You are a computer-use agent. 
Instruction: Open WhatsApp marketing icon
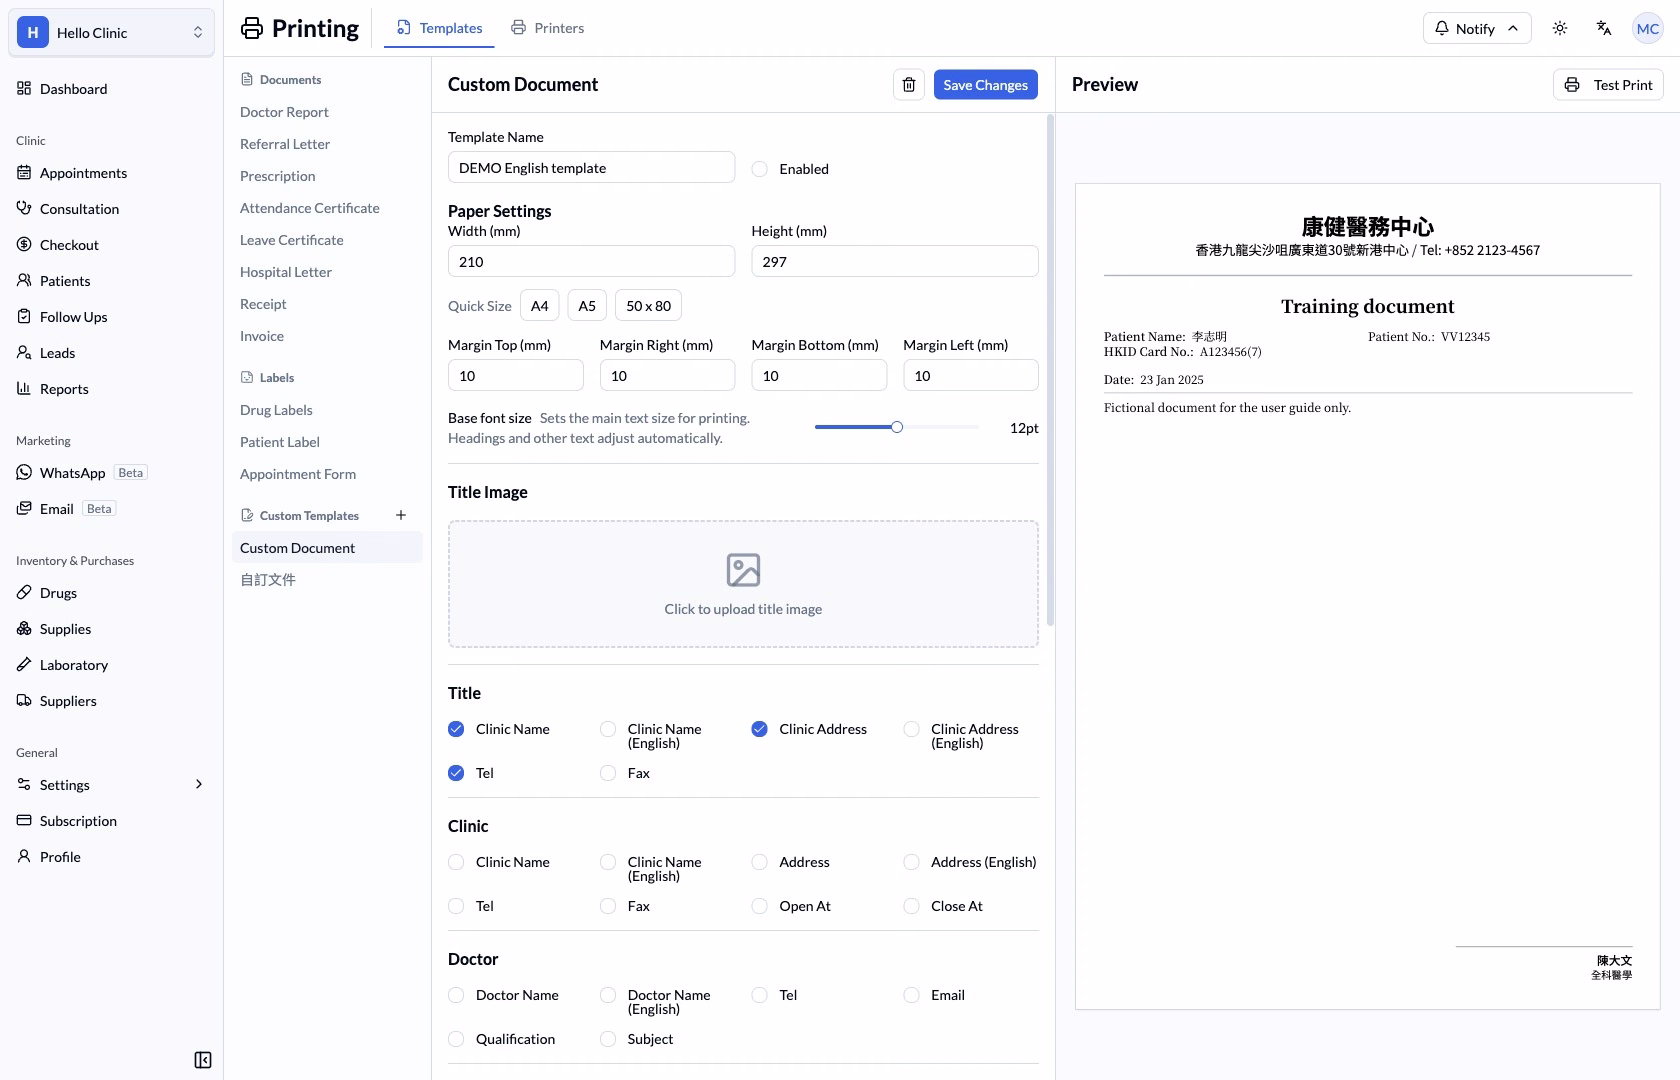coord(24,472)
